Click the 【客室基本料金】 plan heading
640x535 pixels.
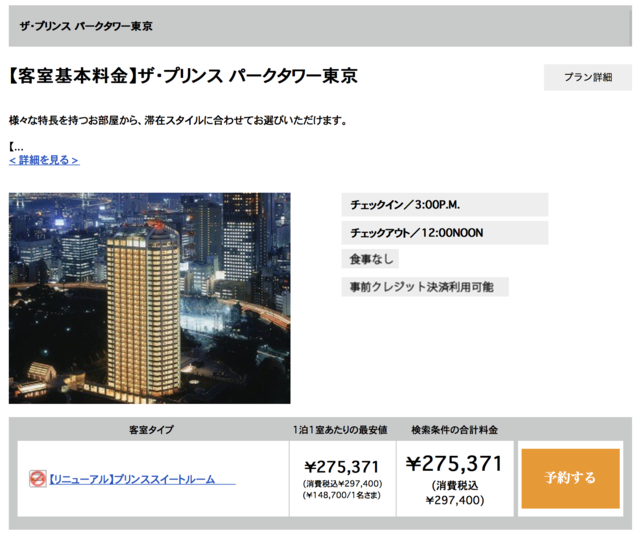183,76
